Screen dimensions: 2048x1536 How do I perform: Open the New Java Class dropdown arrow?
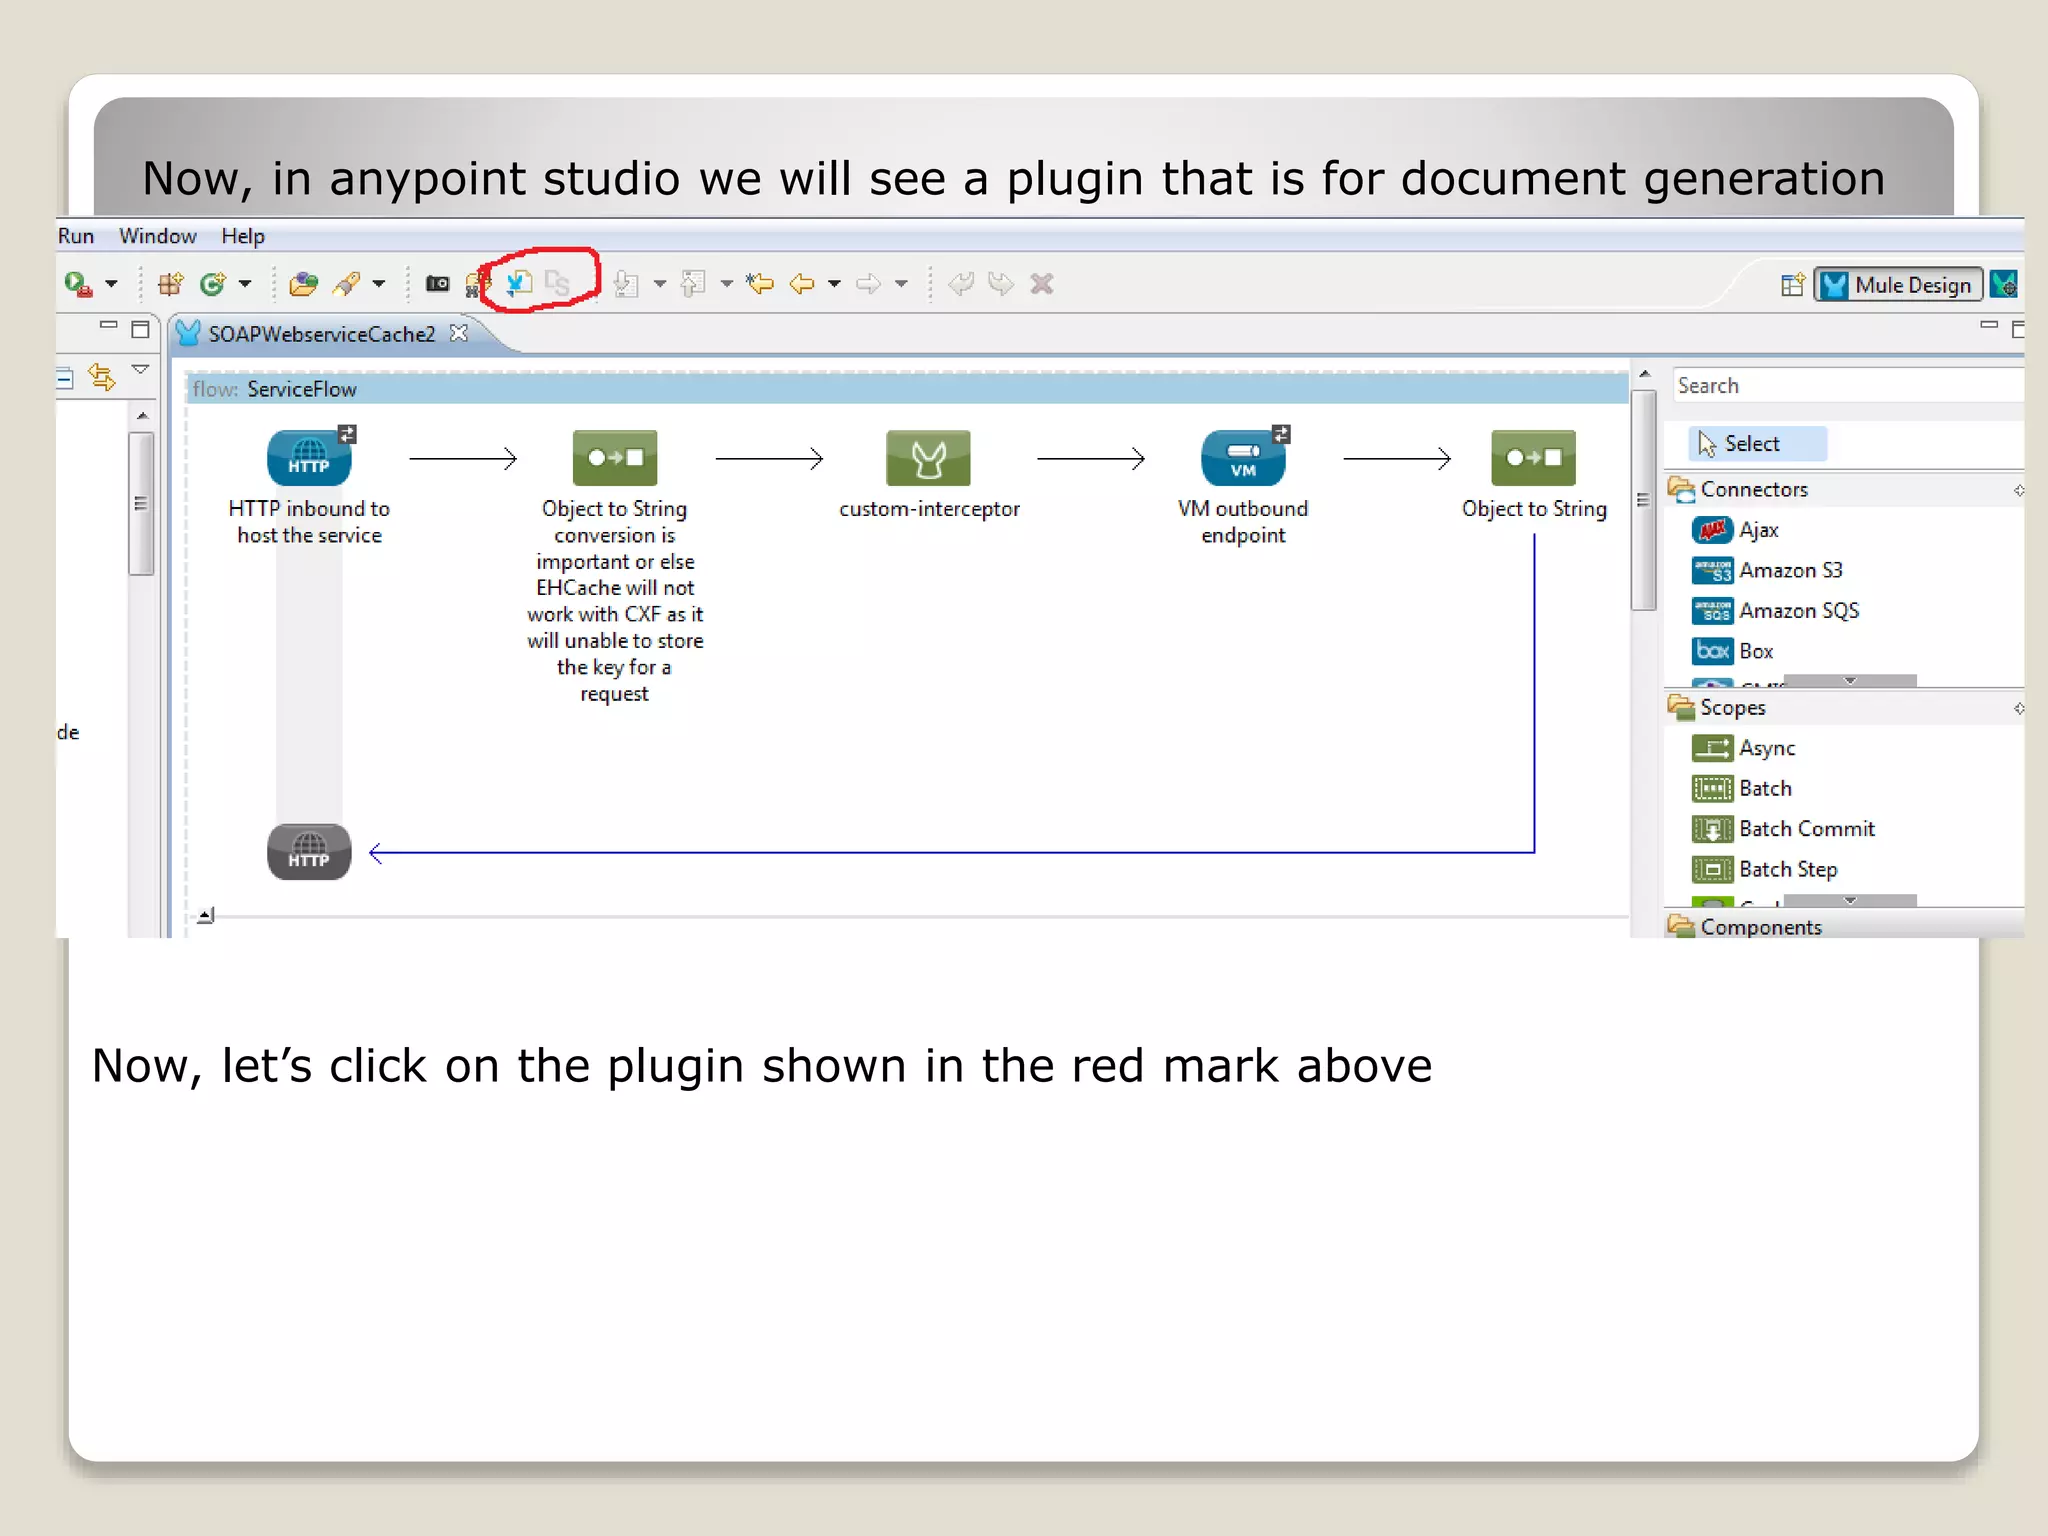pyautogui.click(x=245, y=284)
